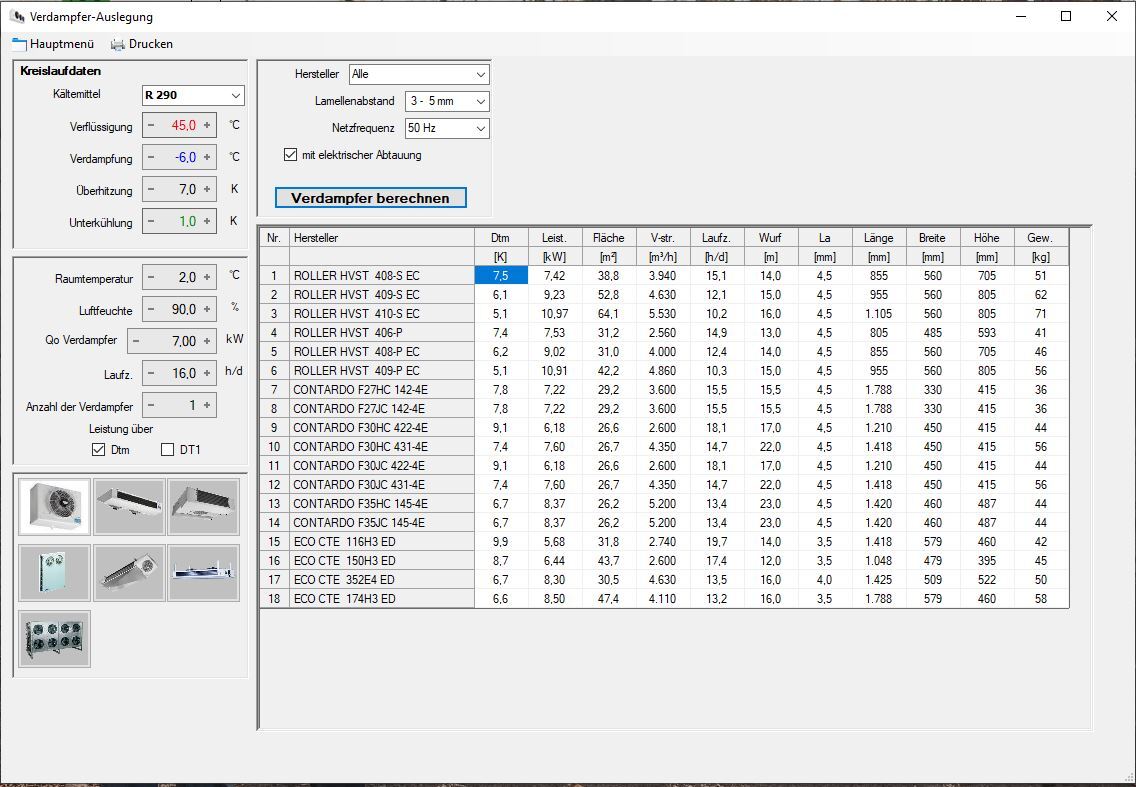
Task: Increase Luftfeuchte with plus
Action: point(207,309)
